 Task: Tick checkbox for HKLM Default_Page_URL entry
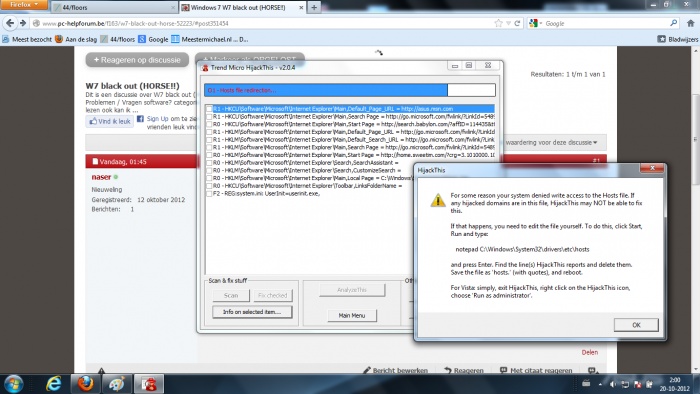pos(209,132)
